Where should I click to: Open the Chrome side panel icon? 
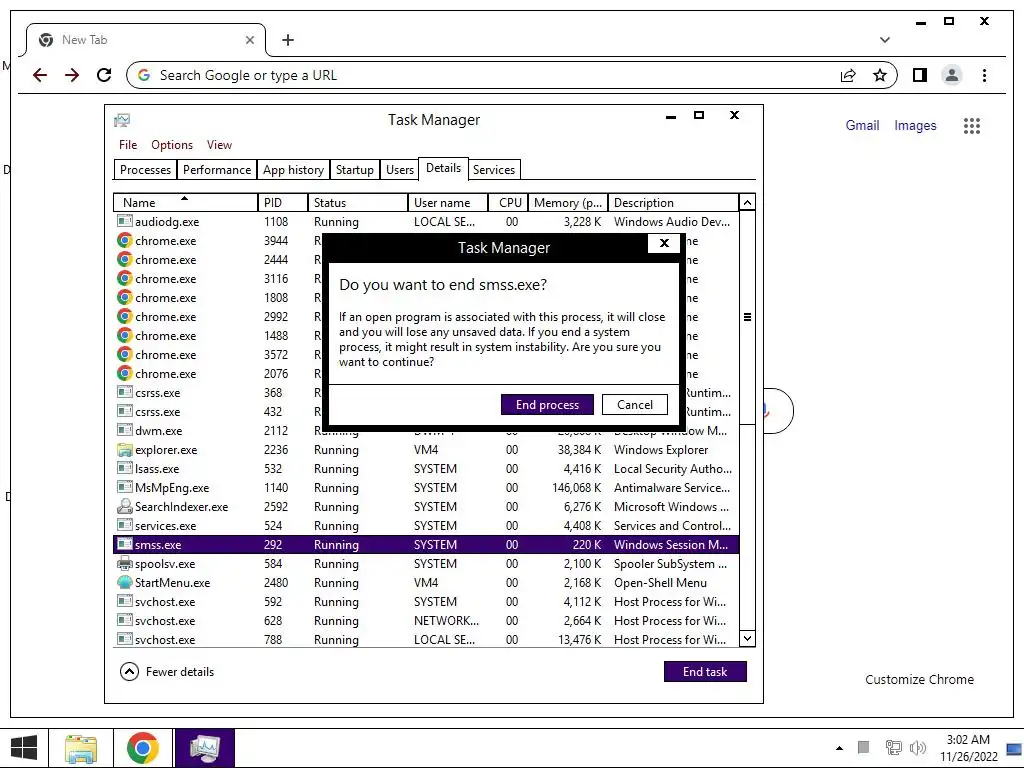click(920, 75)
